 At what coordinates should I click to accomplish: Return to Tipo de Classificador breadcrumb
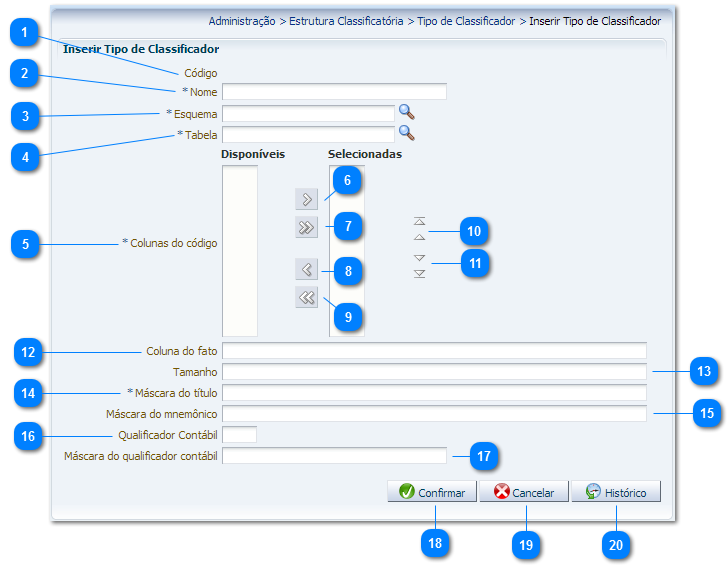click(x=466, y=20)
